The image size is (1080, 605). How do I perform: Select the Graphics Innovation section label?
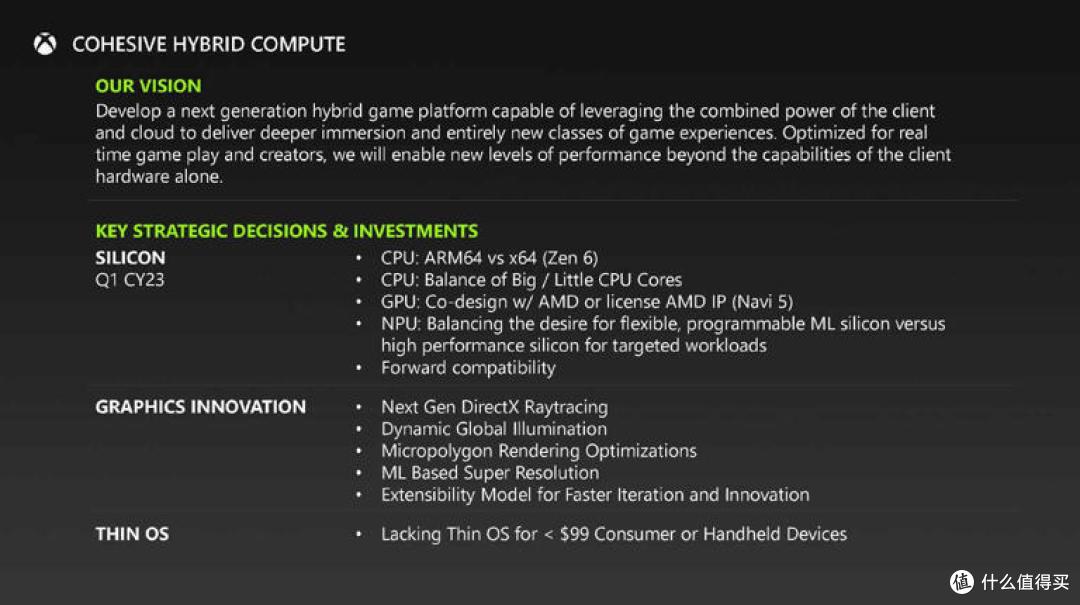pyautogui.click(x=200, y=407)
